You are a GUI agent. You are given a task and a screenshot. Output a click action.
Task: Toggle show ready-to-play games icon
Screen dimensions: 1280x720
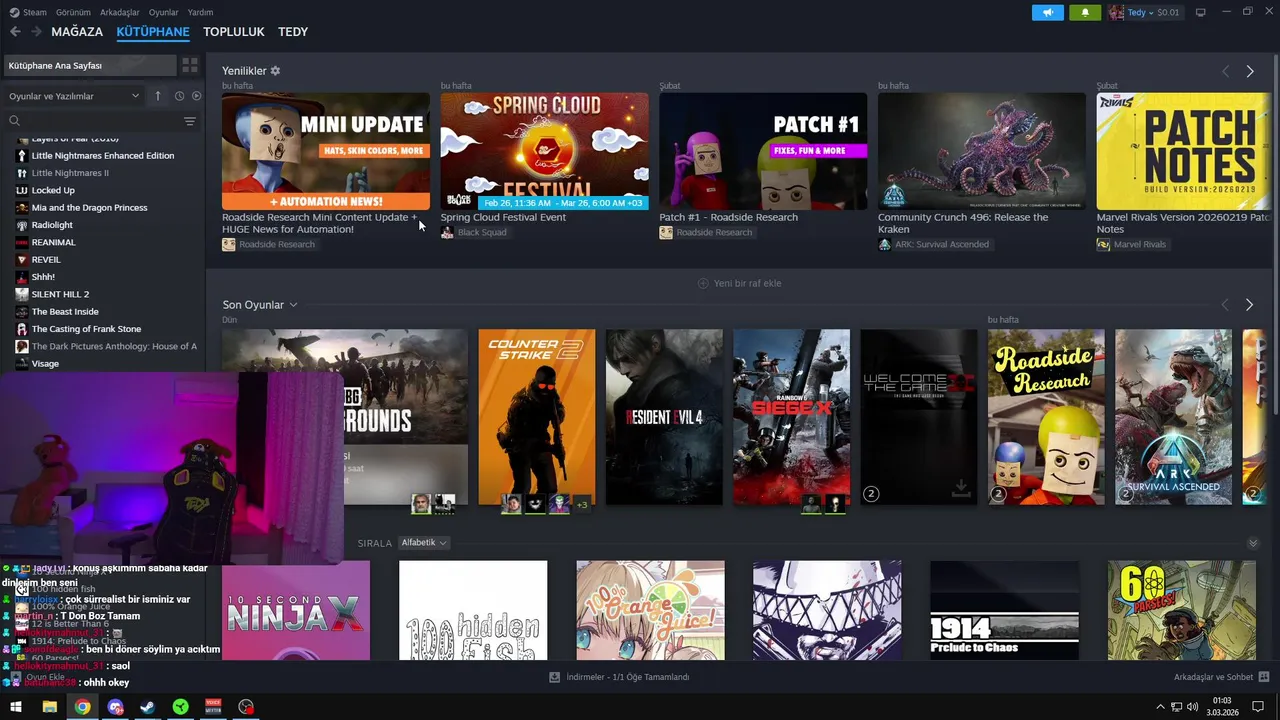click(196, 96)
